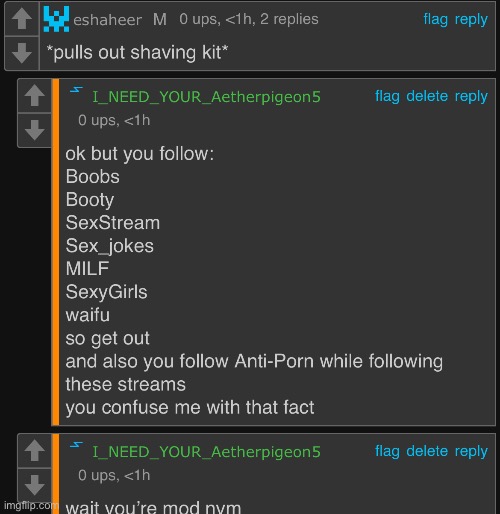Downvote eshaheer's shaving kit comment

22,53
